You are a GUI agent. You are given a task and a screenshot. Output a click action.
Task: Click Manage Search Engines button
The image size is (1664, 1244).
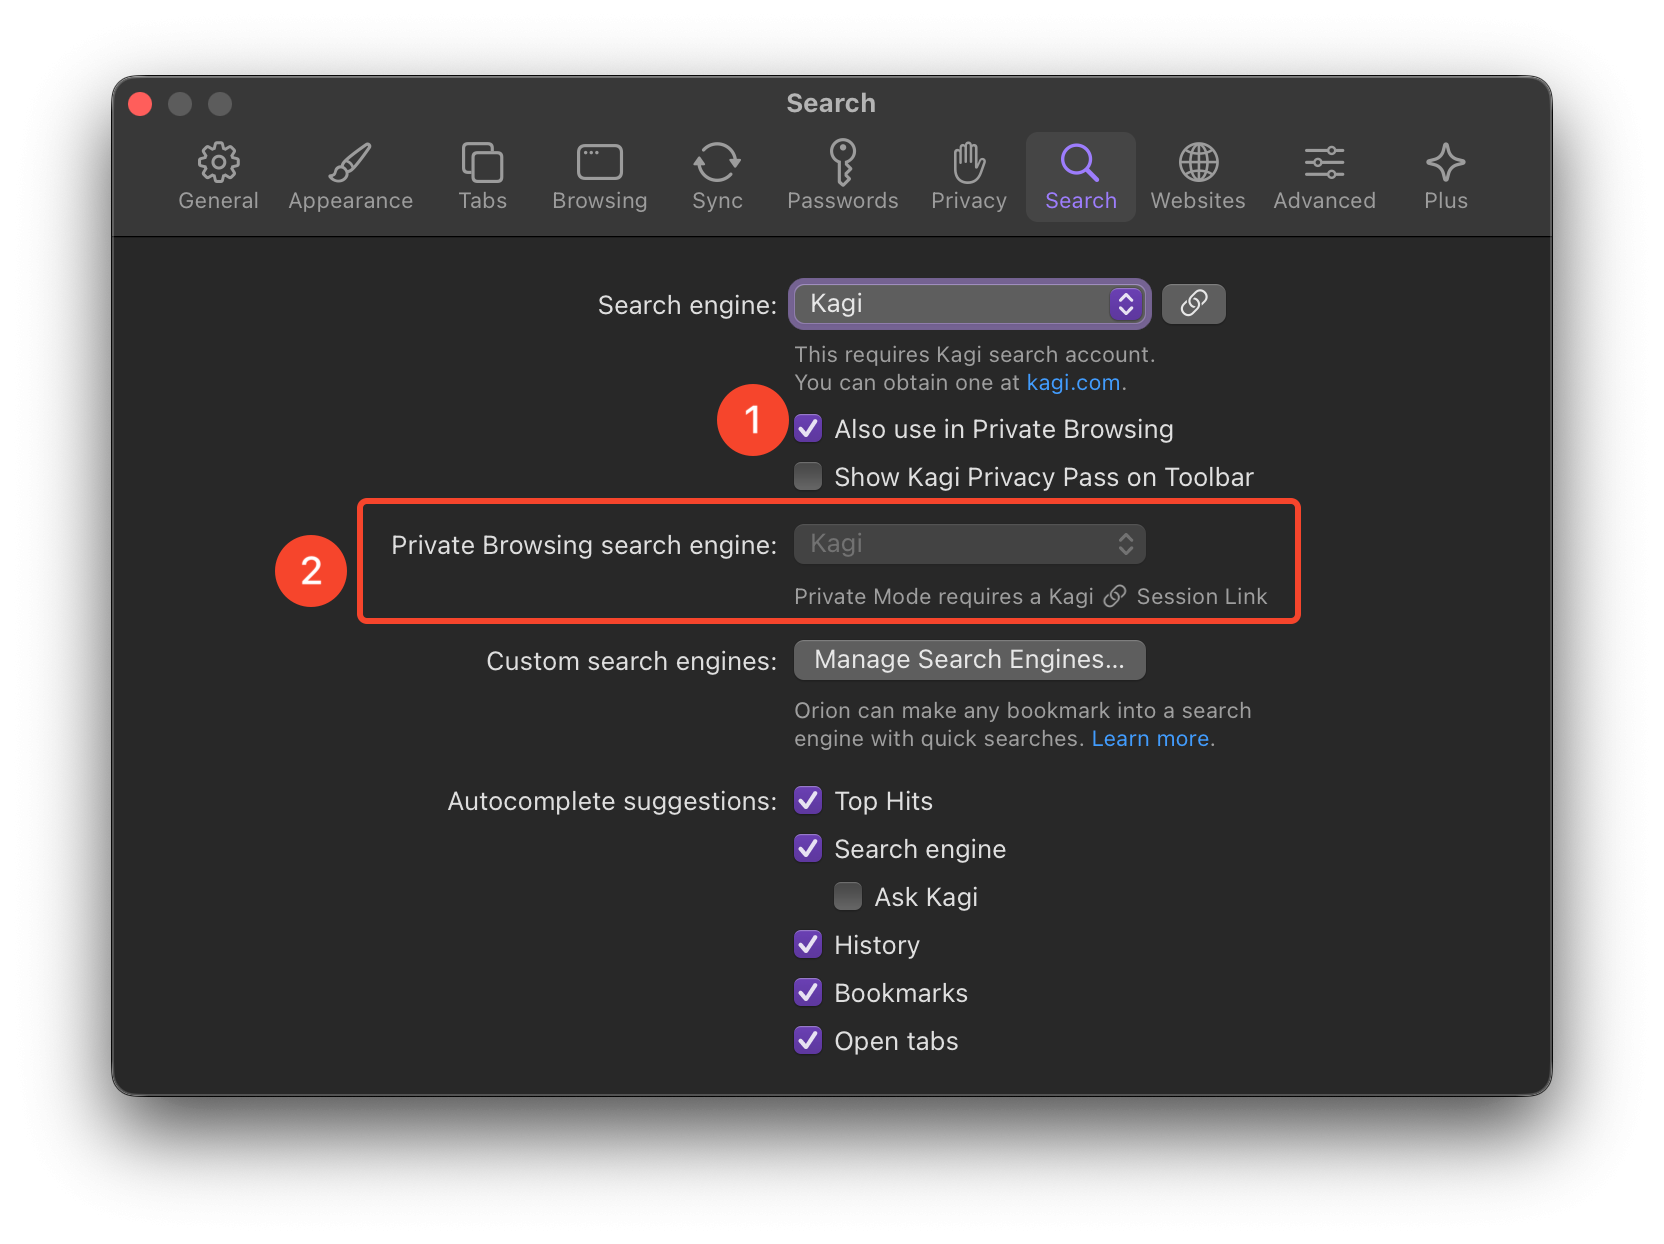[x=969, y=660]
